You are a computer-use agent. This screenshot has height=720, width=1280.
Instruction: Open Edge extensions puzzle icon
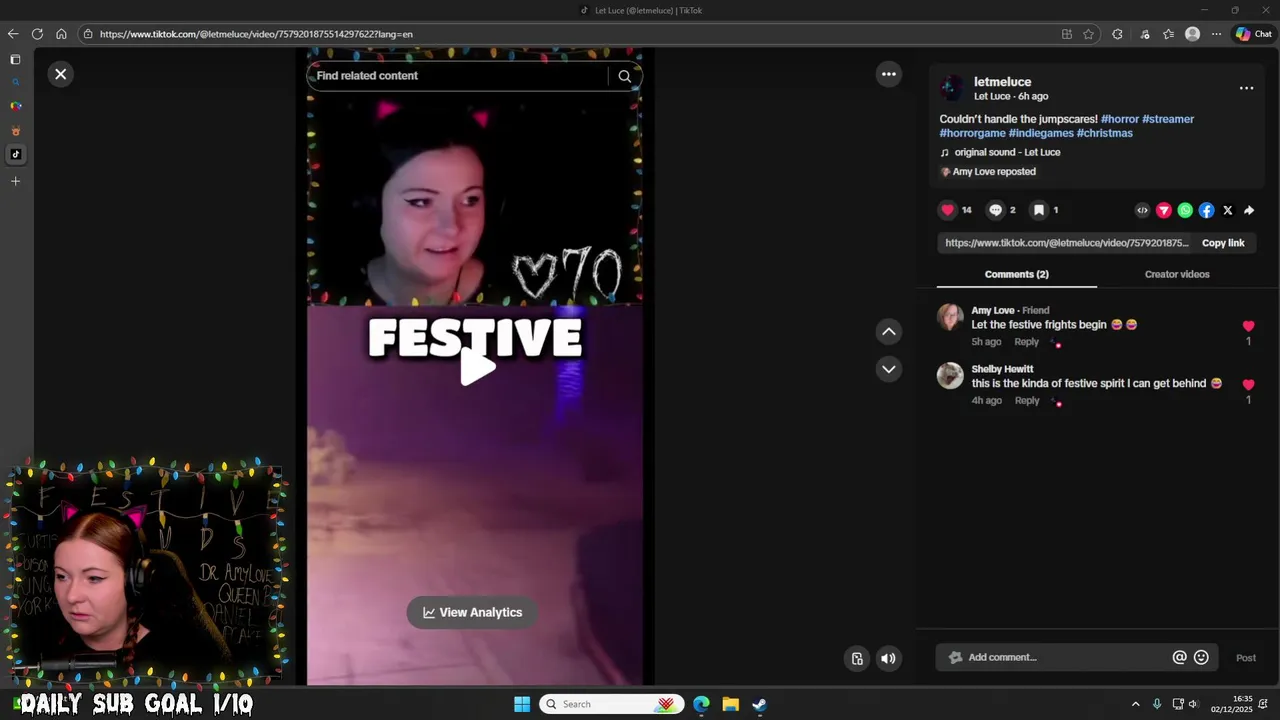(x=1117, y=34)
